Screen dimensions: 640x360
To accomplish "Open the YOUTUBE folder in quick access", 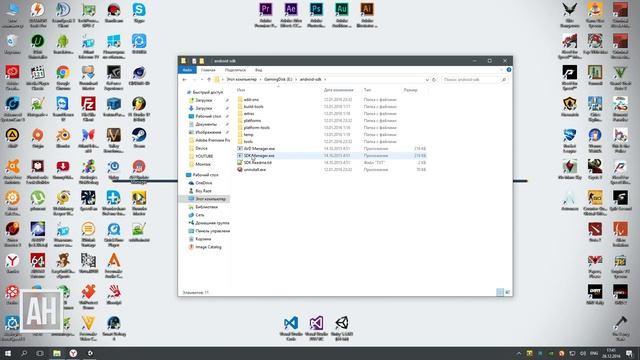I will coord(204,156).
